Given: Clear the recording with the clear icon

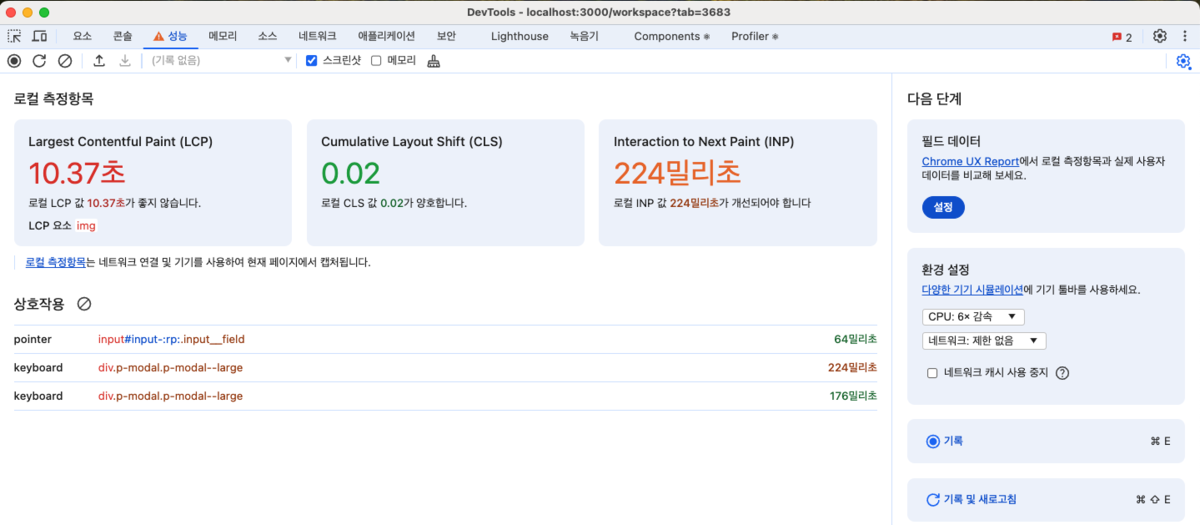Looking at the screenshot, I should click(x=65, y=61).
